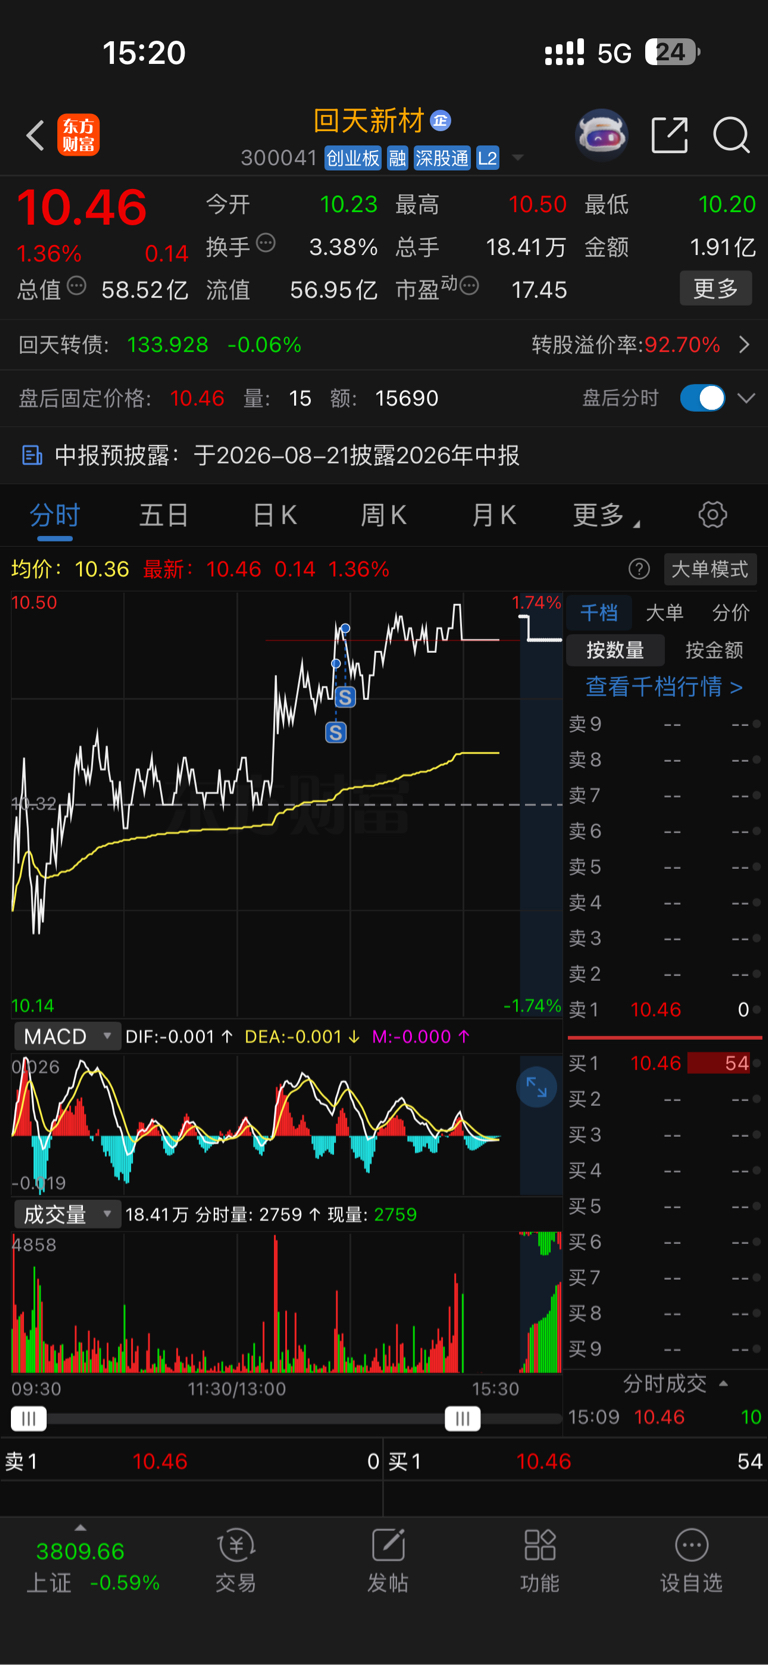
Task: Open chart settings gear icon
Action: tap(713, 515)
